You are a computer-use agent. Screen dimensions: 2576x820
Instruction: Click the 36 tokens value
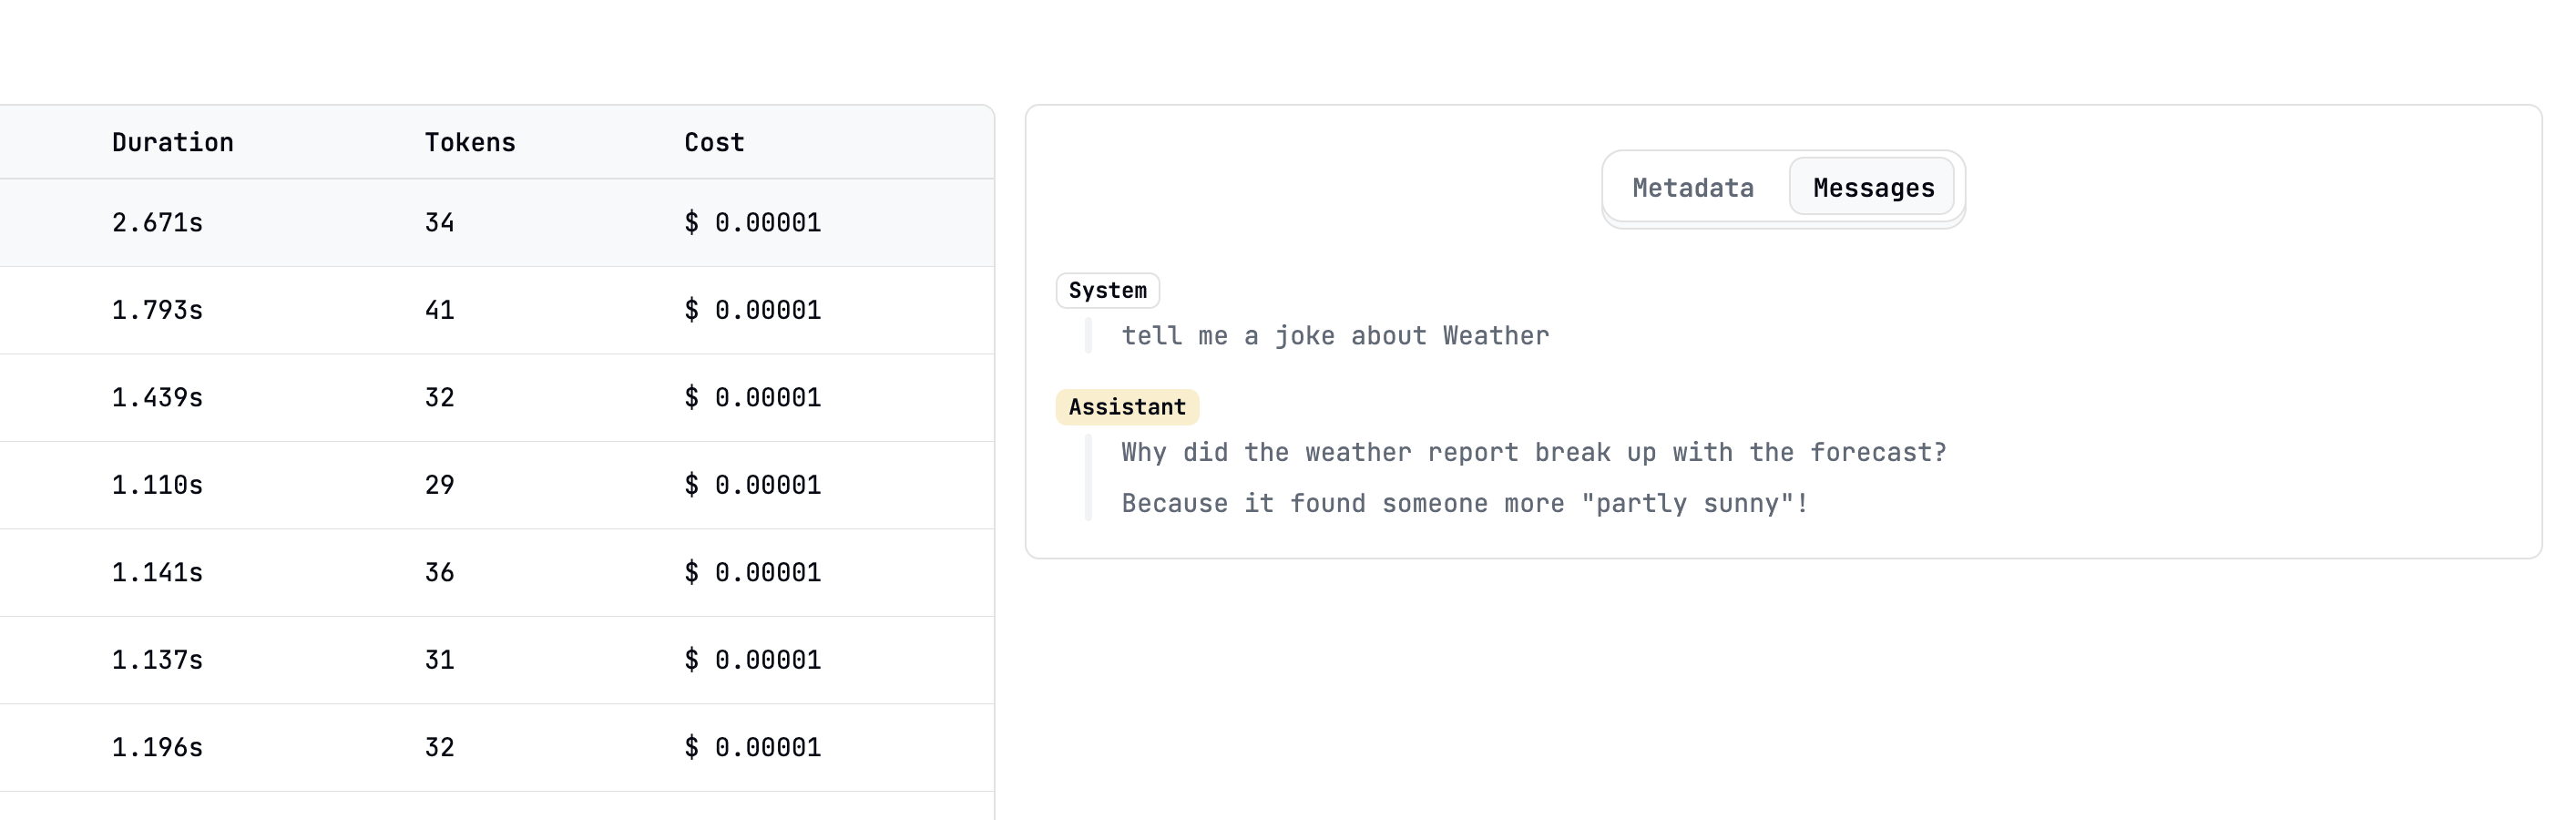pos(439,573)
